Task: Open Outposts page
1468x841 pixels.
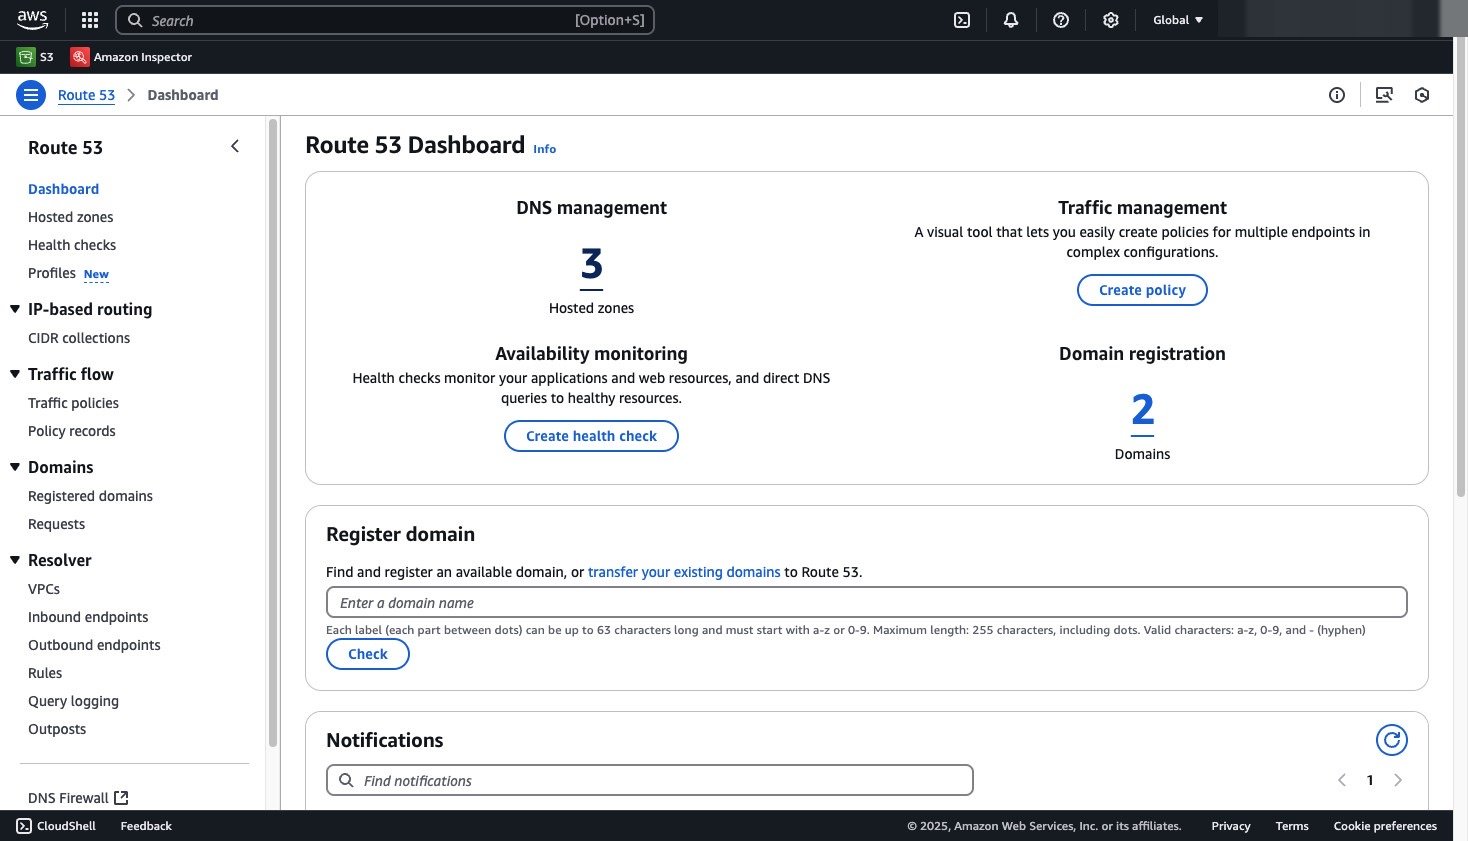Action: click(x=57, y=729)
